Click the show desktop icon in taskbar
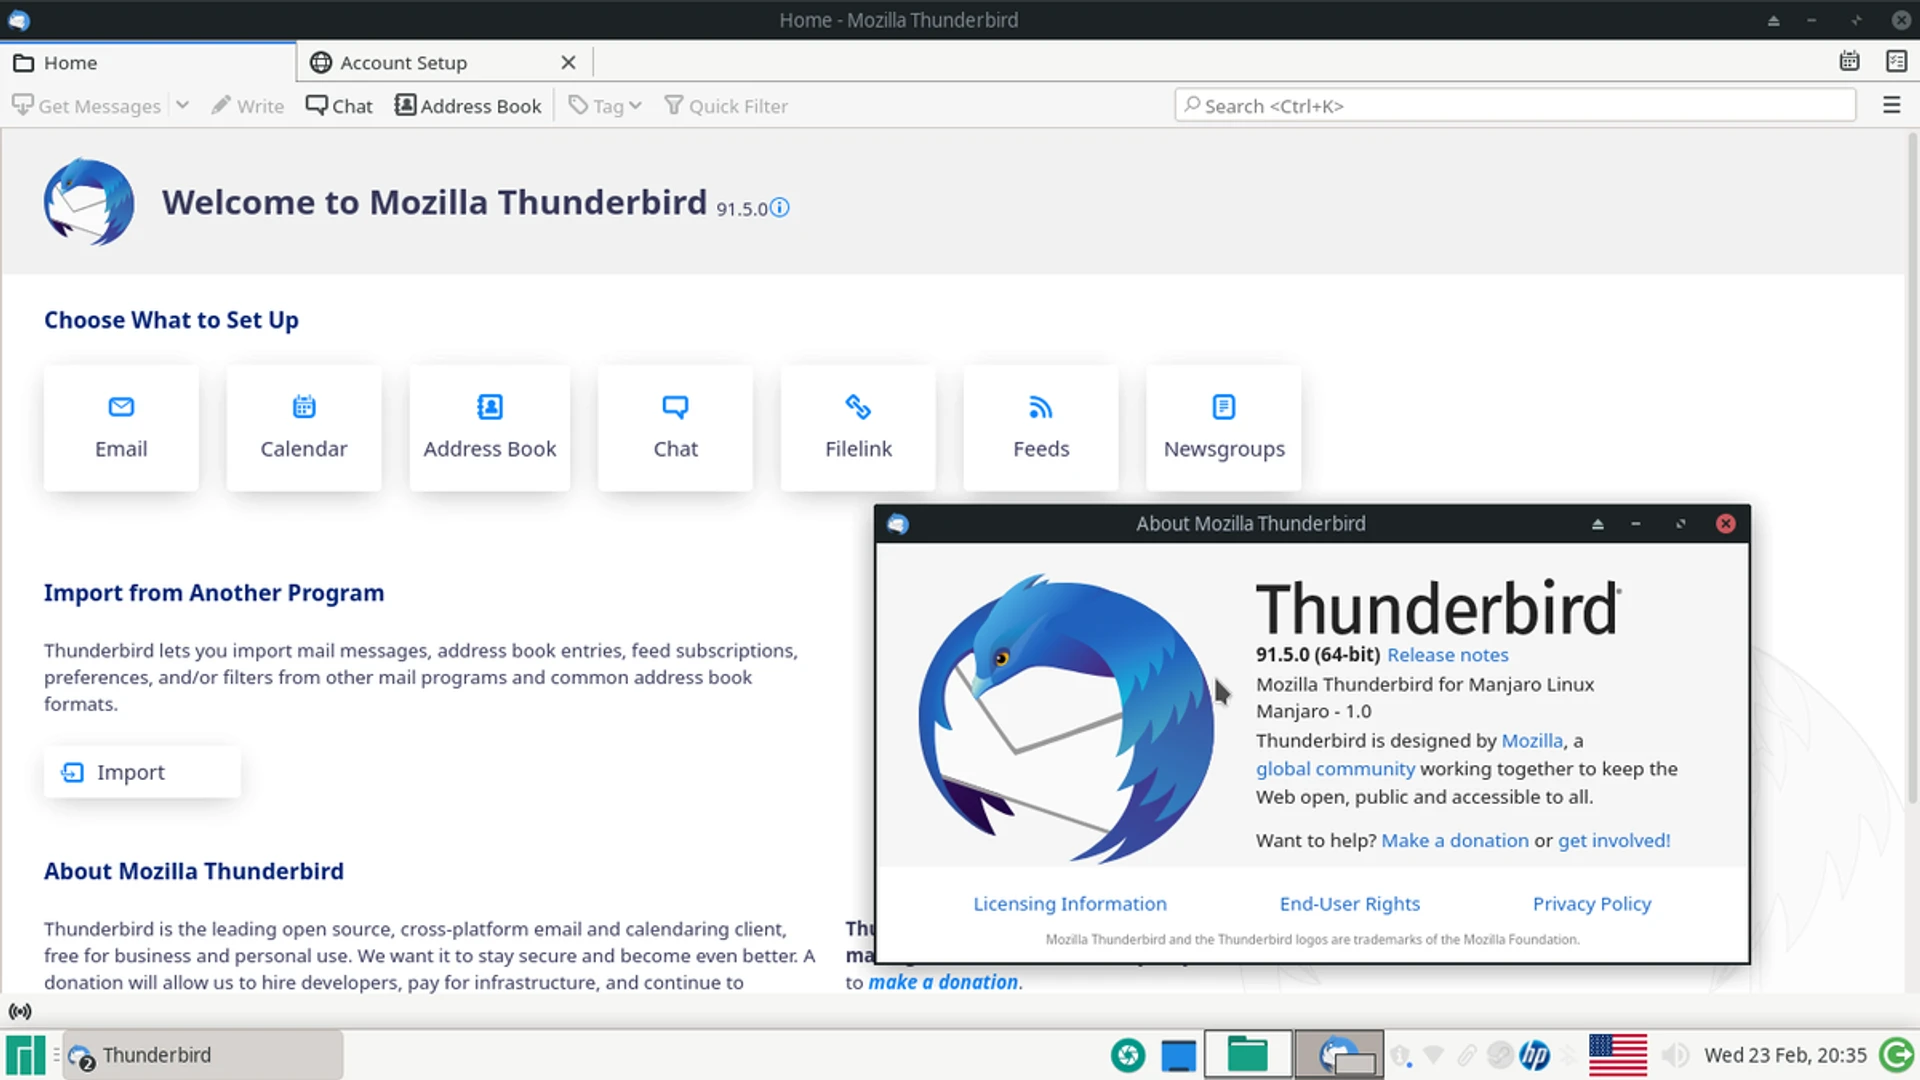Viewport: 1920px width, 1080px height. pyautogui.click(x=1179, y=1055)
